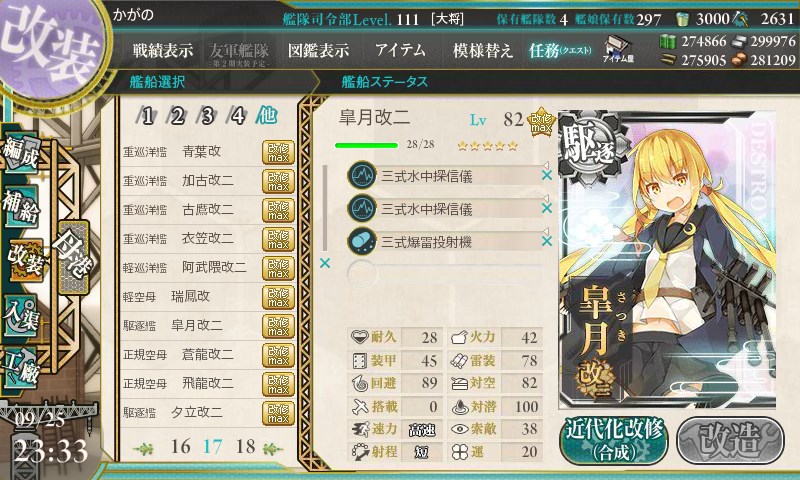The width and height of the screenshot is (800, 480).
Task: Return to 母港 home port icon
Action: click(73, 257)
